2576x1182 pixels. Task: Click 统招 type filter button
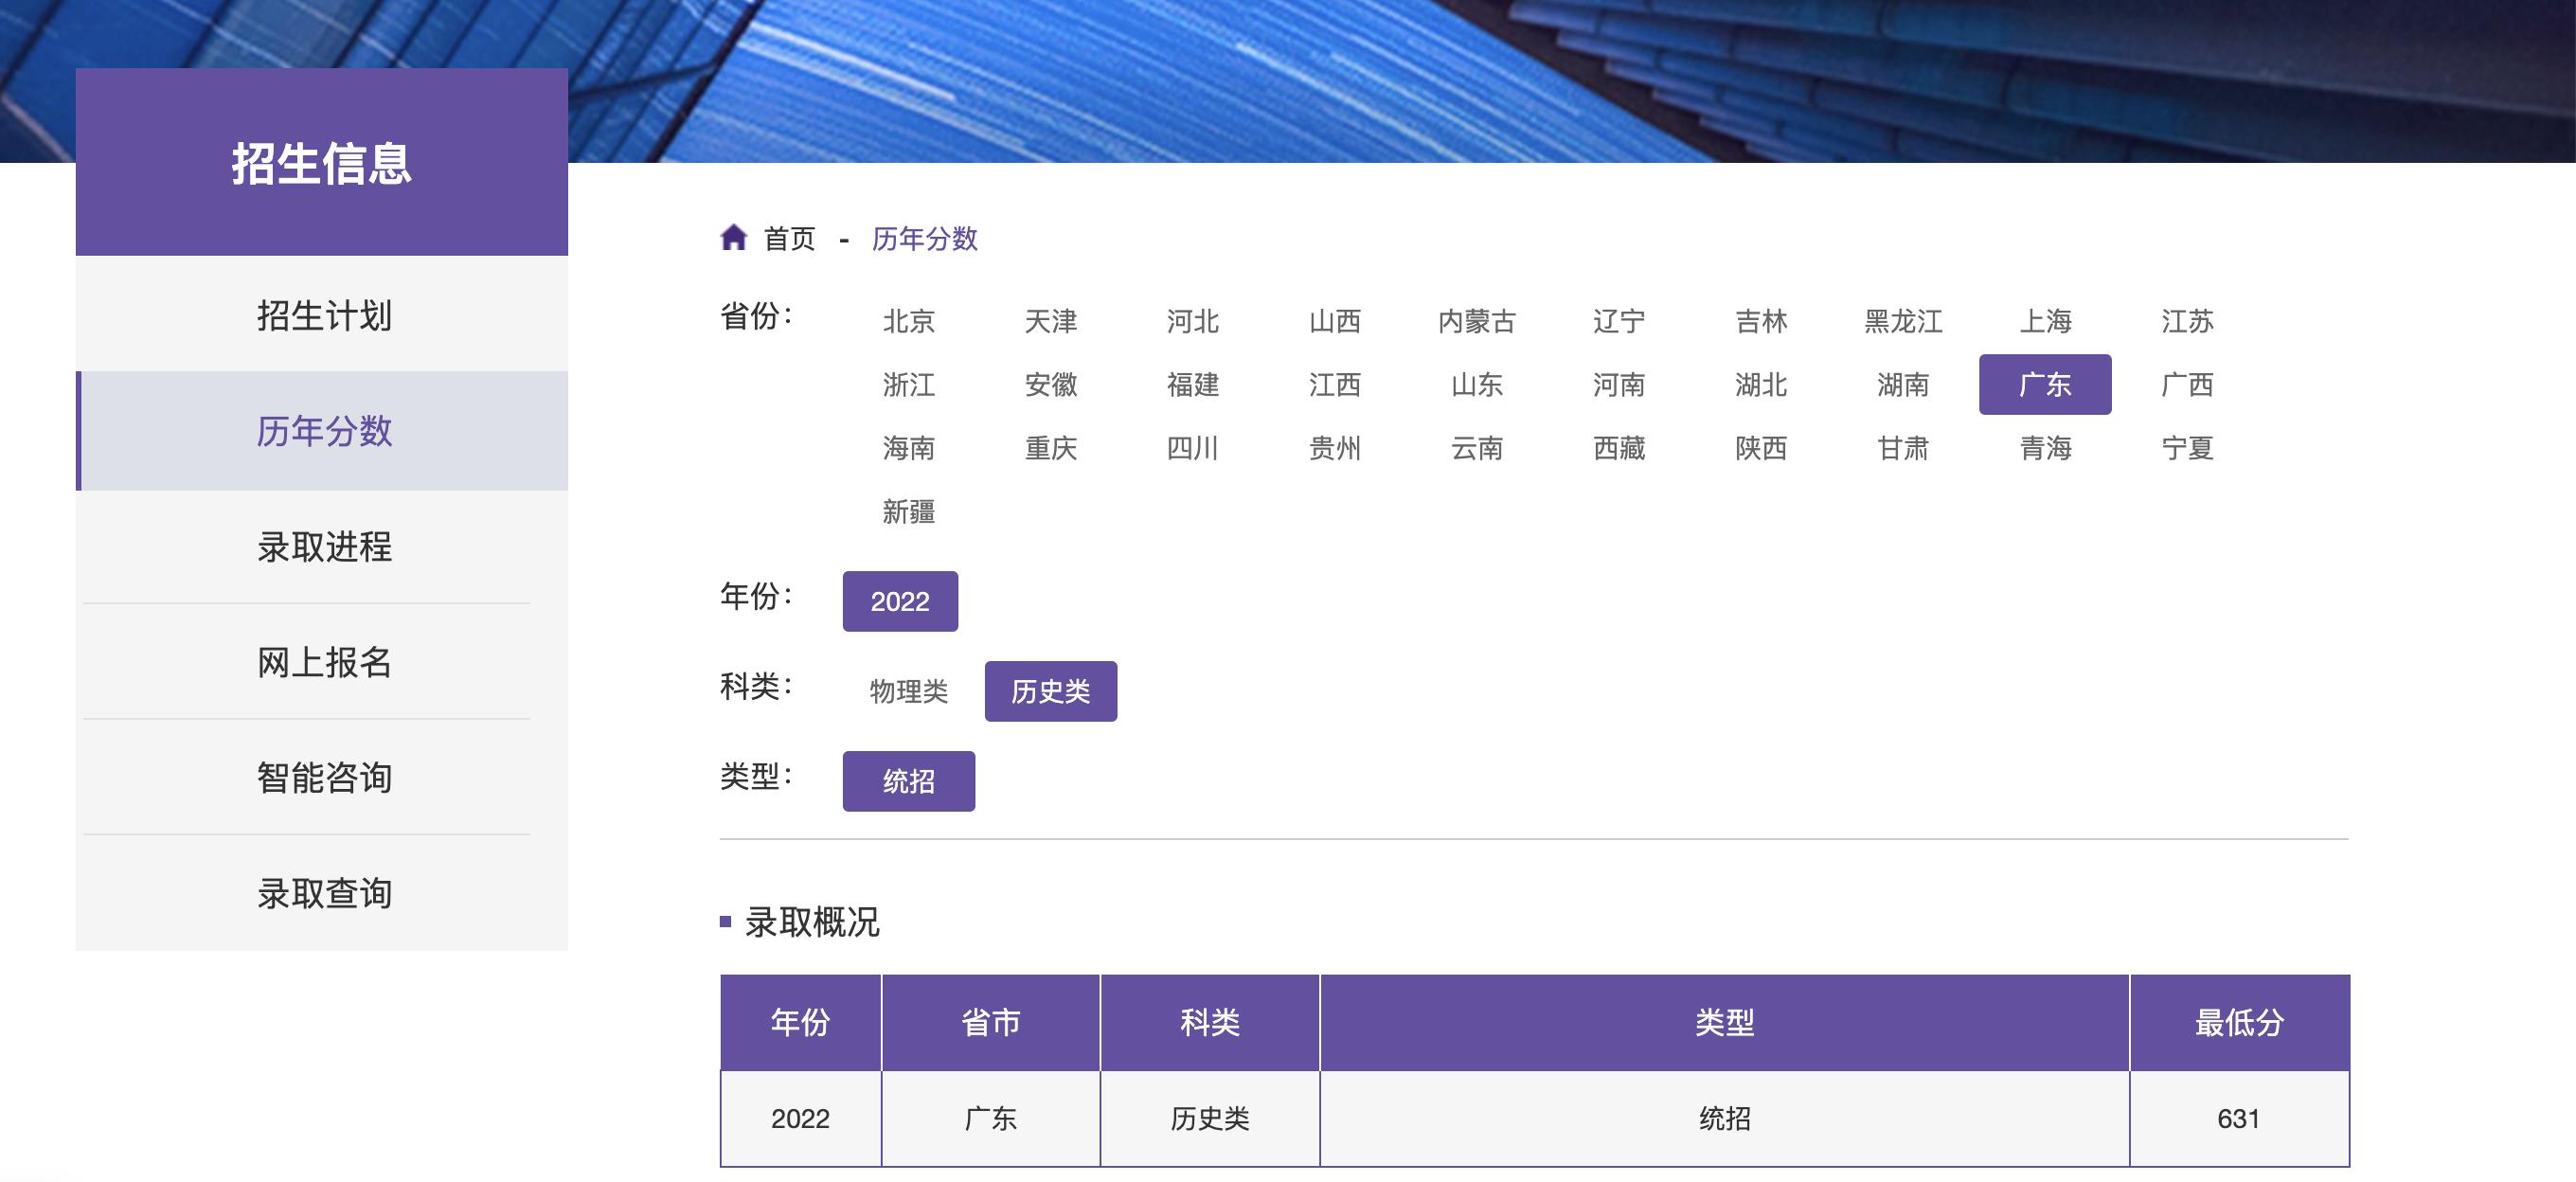908,781
